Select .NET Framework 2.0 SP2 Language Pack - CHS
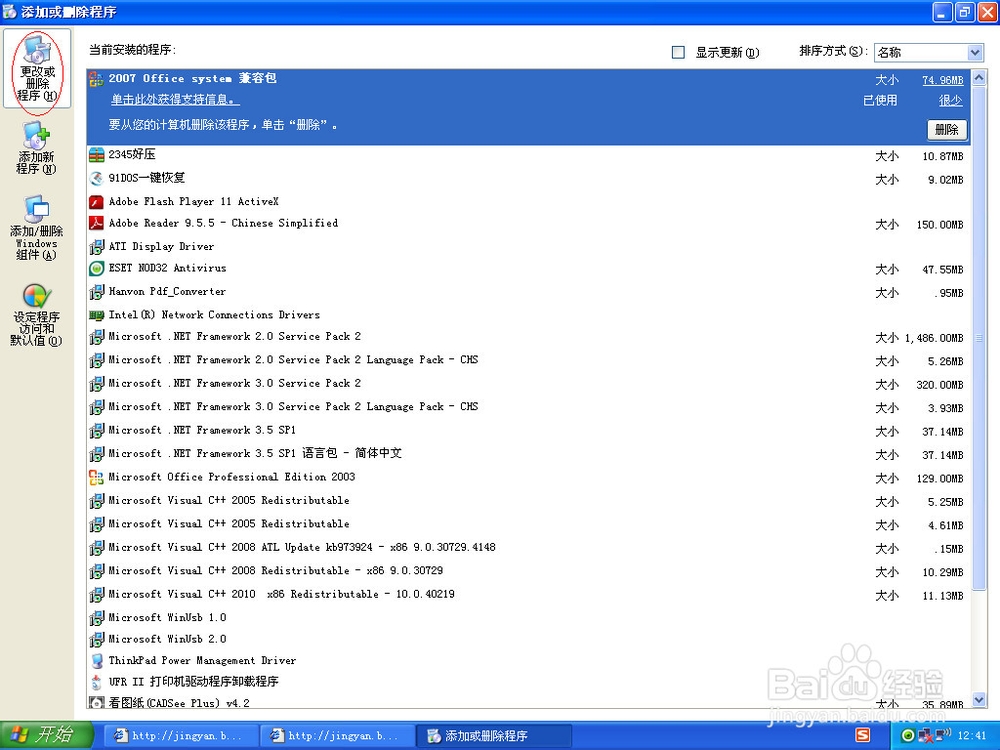The image size is (1000, 750). click(x=528, y=360)
